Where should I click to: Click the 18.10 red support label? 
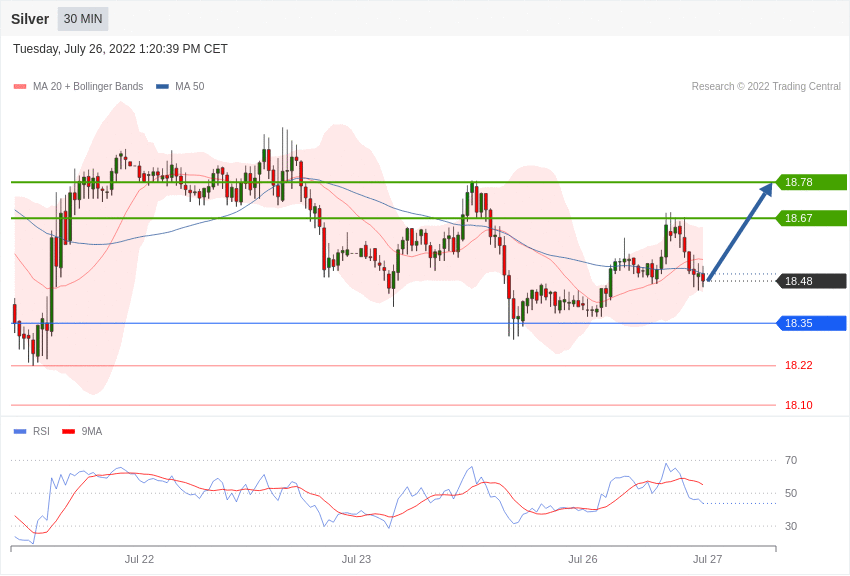click(799, 405)
